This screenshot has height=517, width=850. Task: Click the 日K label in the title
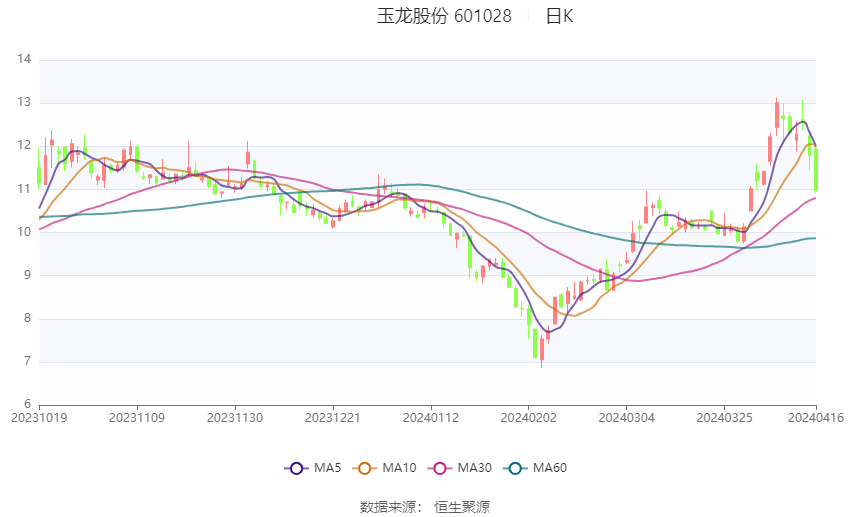coord(559,16)
